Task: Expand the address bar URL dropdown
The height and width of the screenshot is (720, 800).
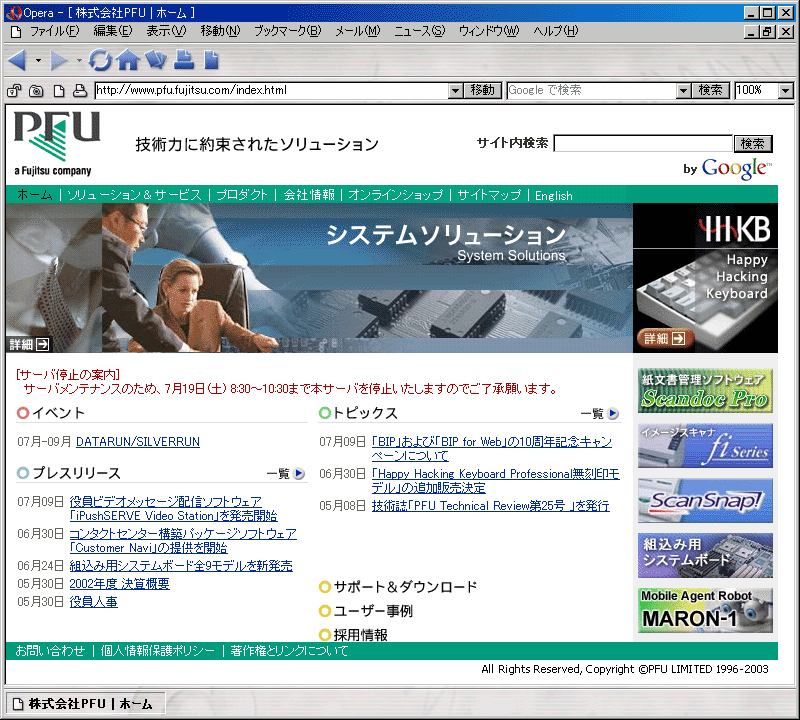Action: pyautogui.click(x=455, y=91)
